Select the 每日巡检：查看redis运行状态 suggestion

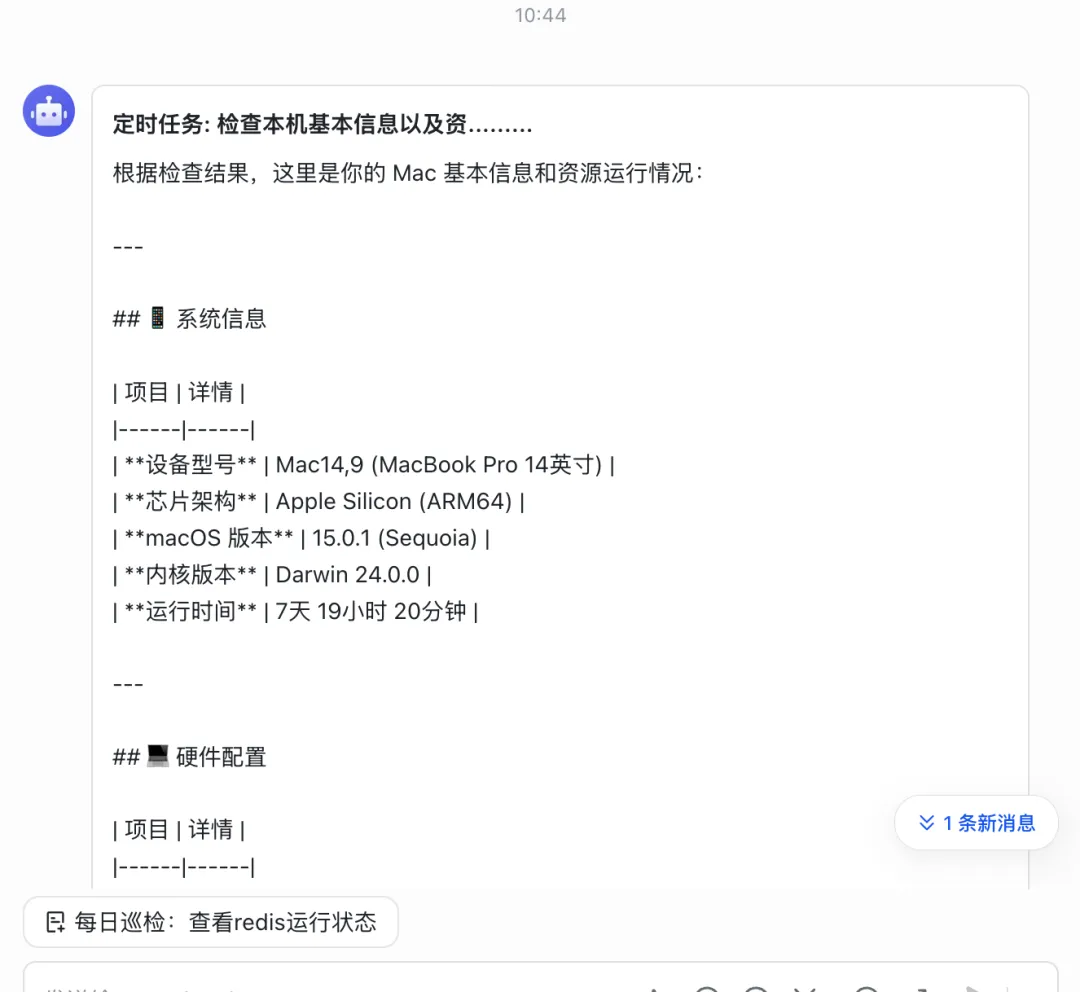pos(211,922)
